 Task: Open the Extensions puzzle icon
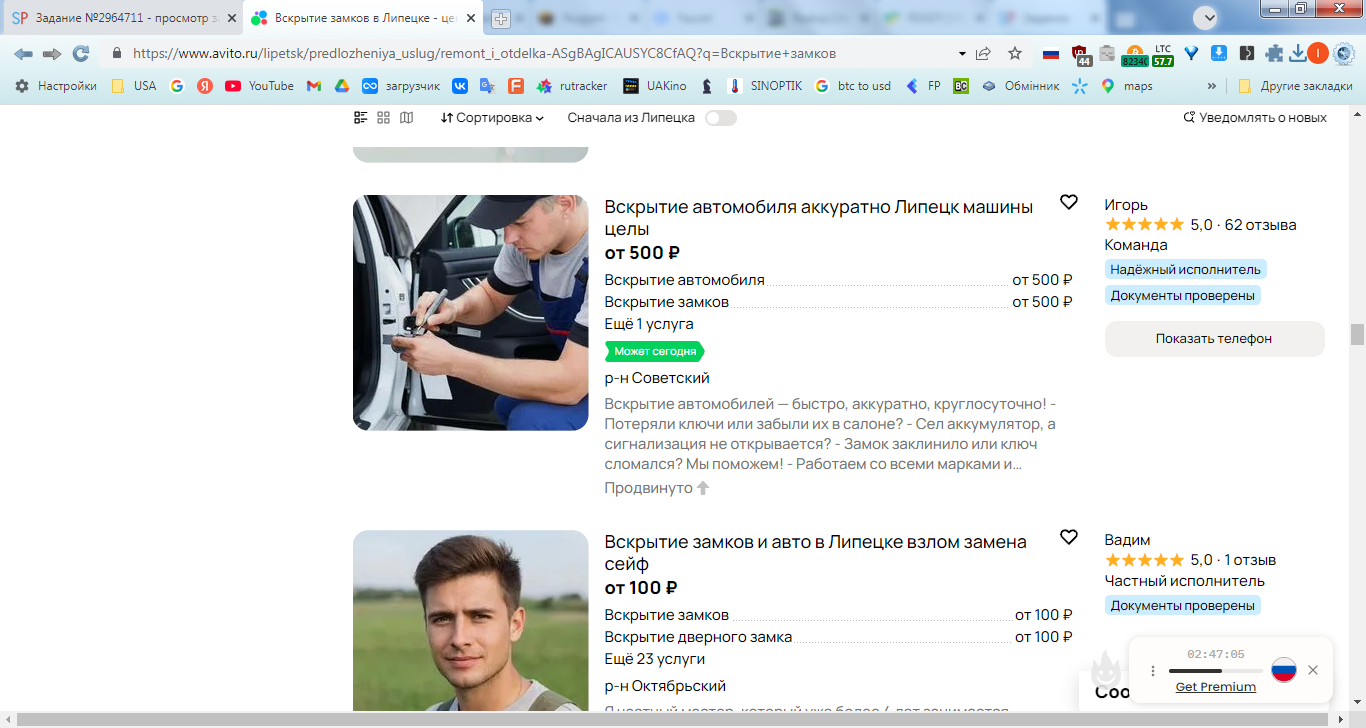pos(1274,53)
